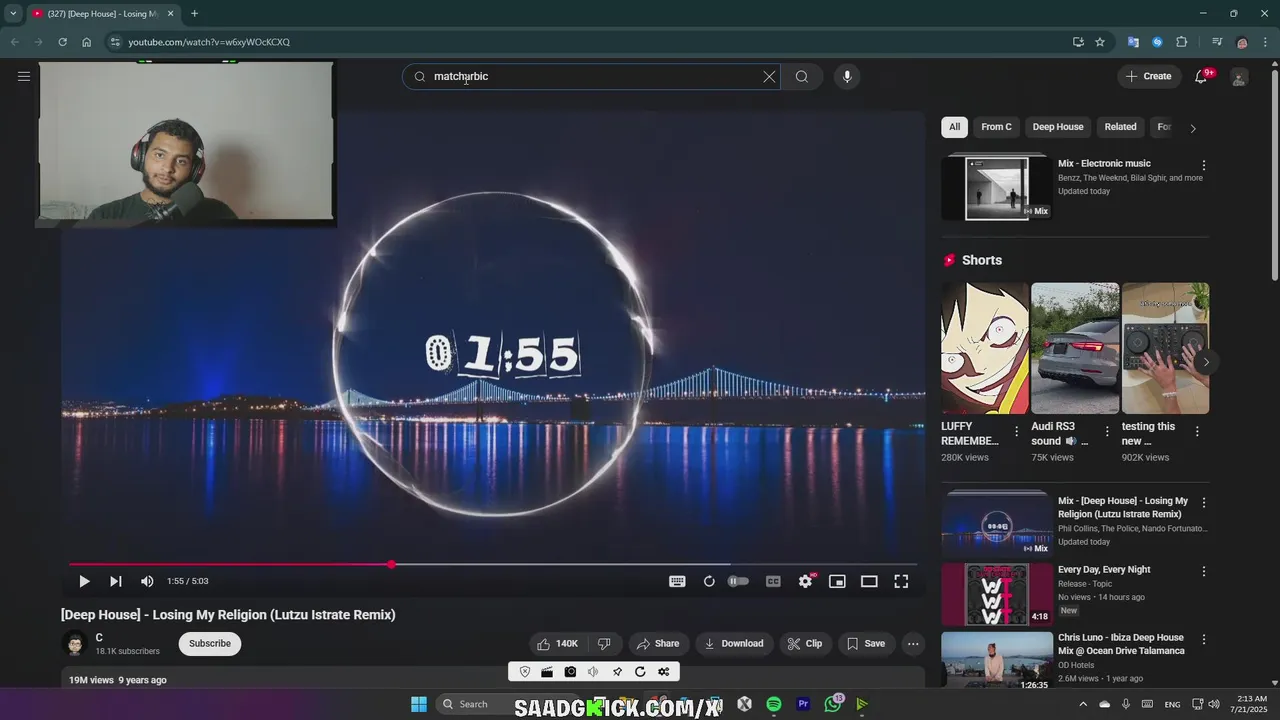Open the Audi RS3 sound short thumbnail

tap(1075, 348)
